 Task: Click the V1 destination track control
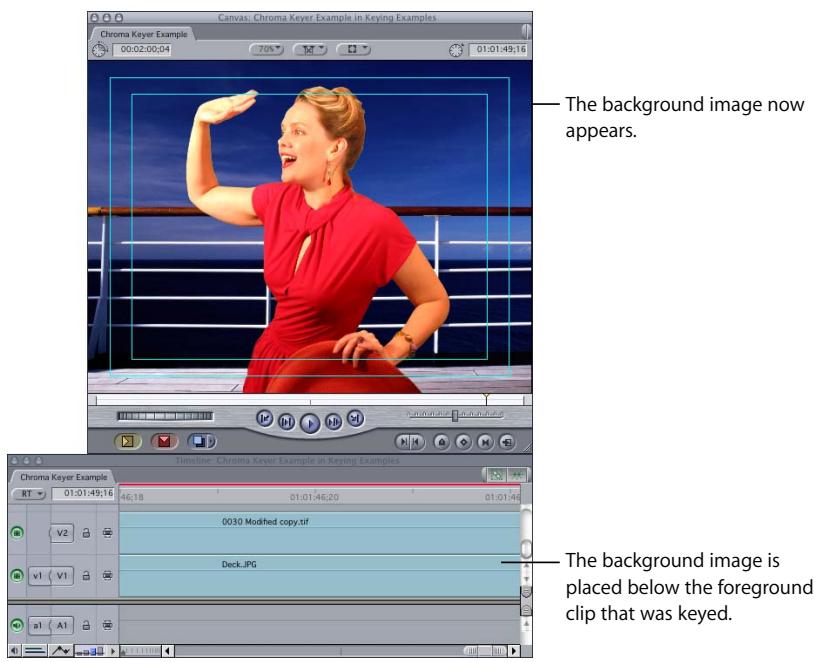[62, 575]
